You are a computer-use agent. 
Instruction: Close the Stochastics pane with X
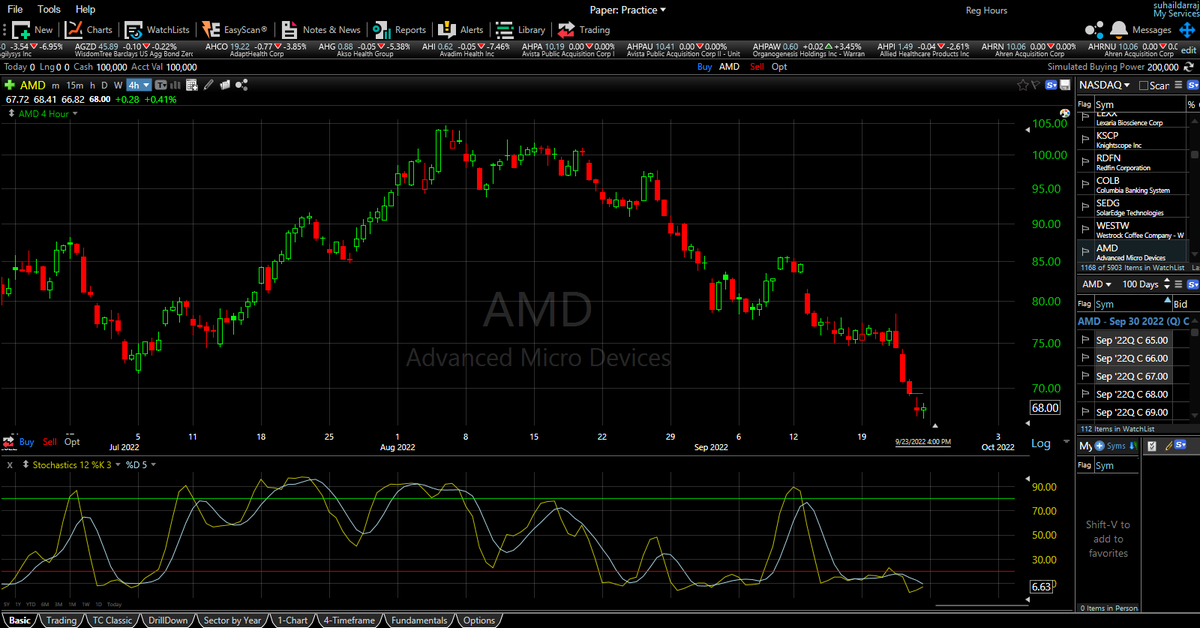click(9, 465)
